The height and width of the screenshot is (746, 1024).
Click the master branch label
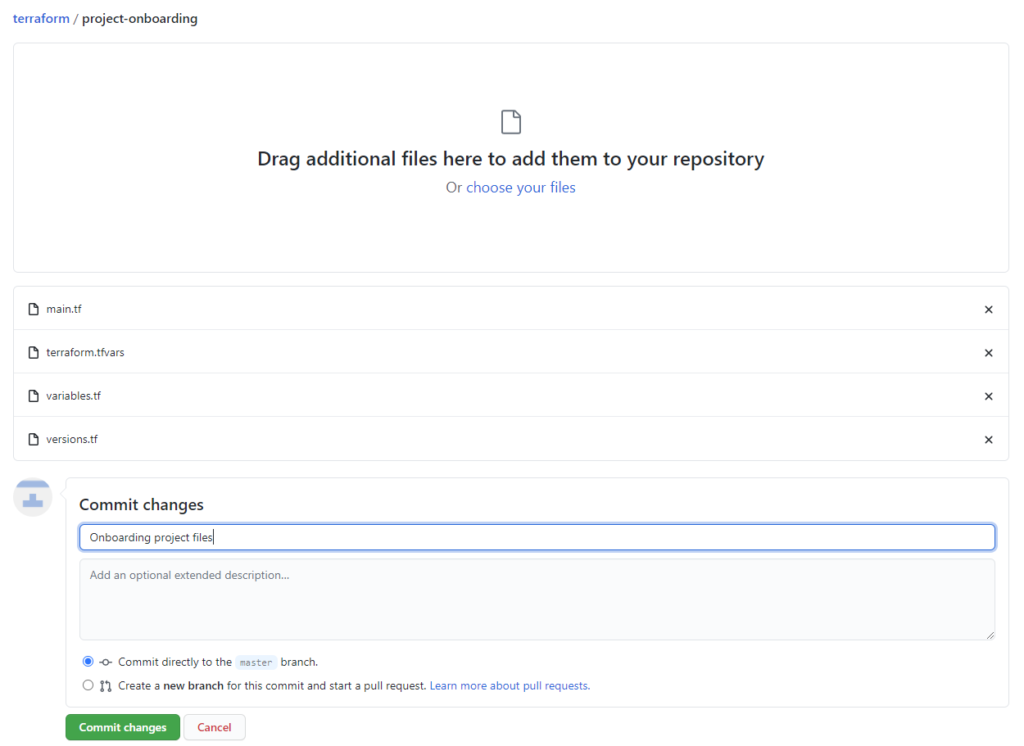255,662
